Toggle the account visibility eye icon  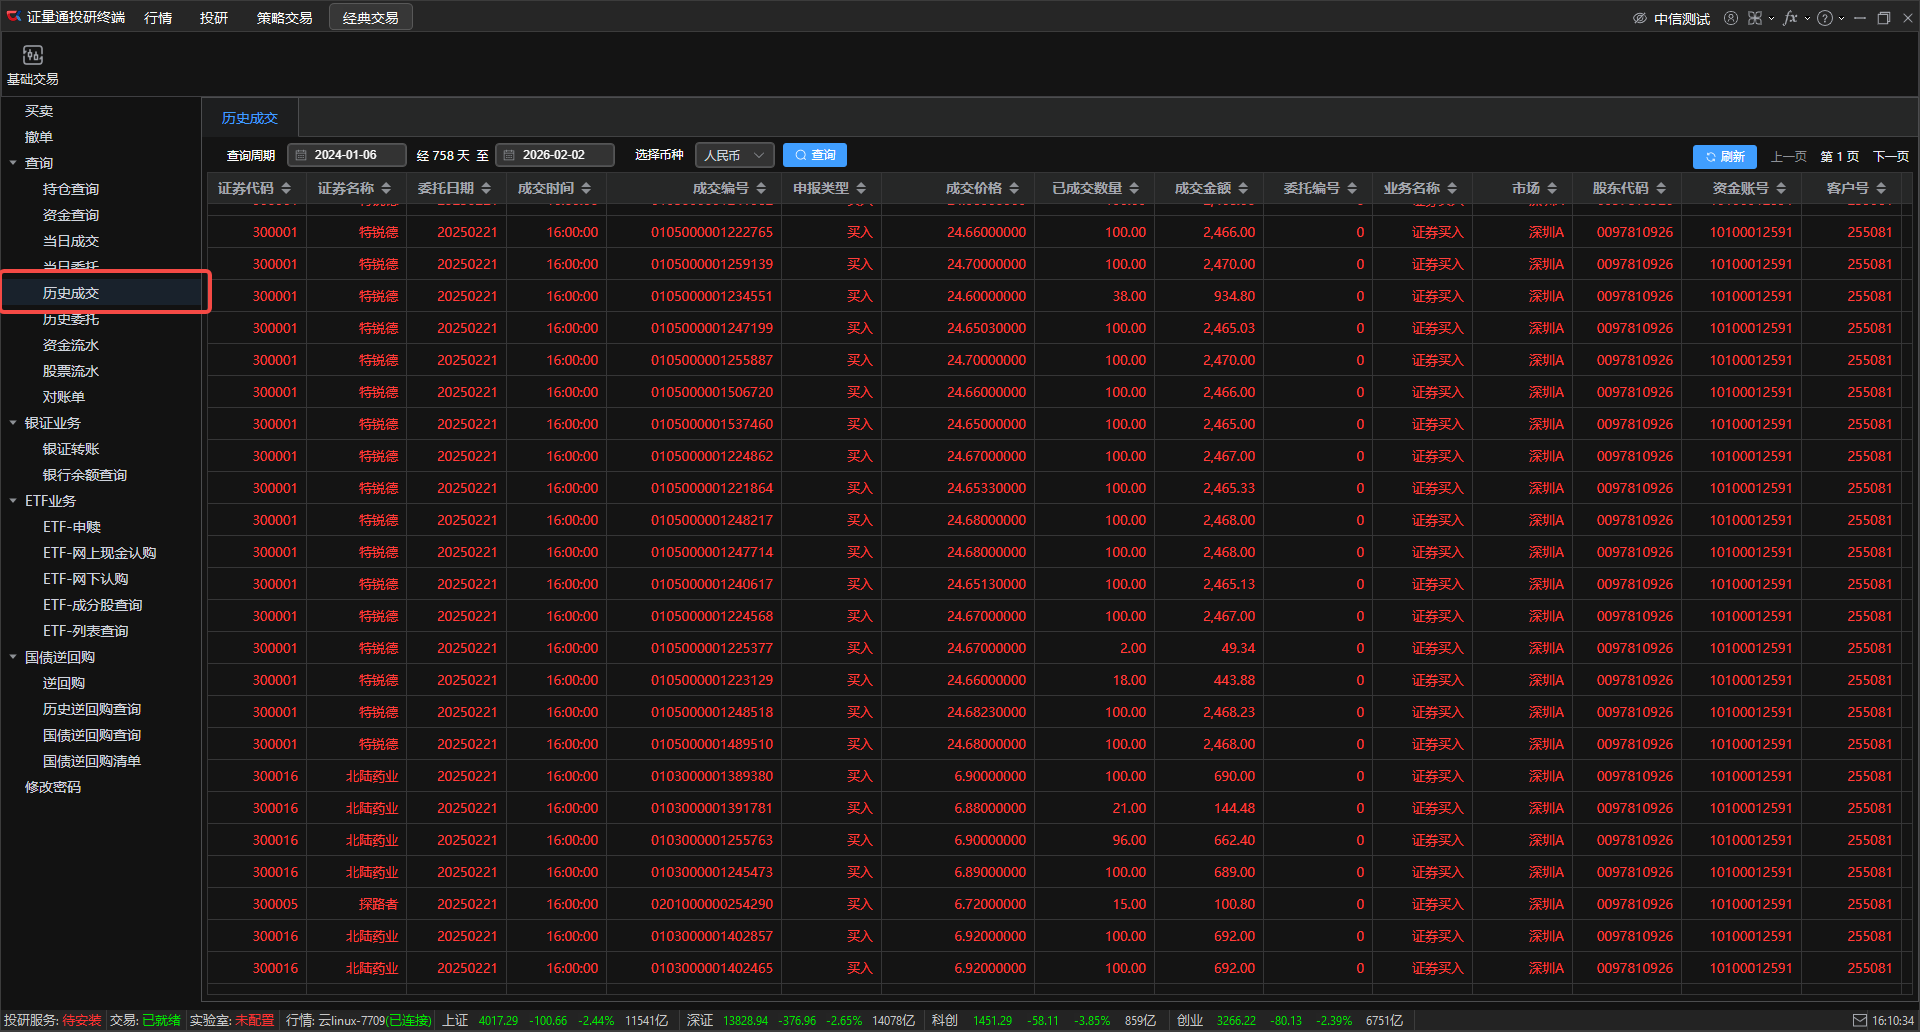pyautogui.click(x=1640, y=18)
